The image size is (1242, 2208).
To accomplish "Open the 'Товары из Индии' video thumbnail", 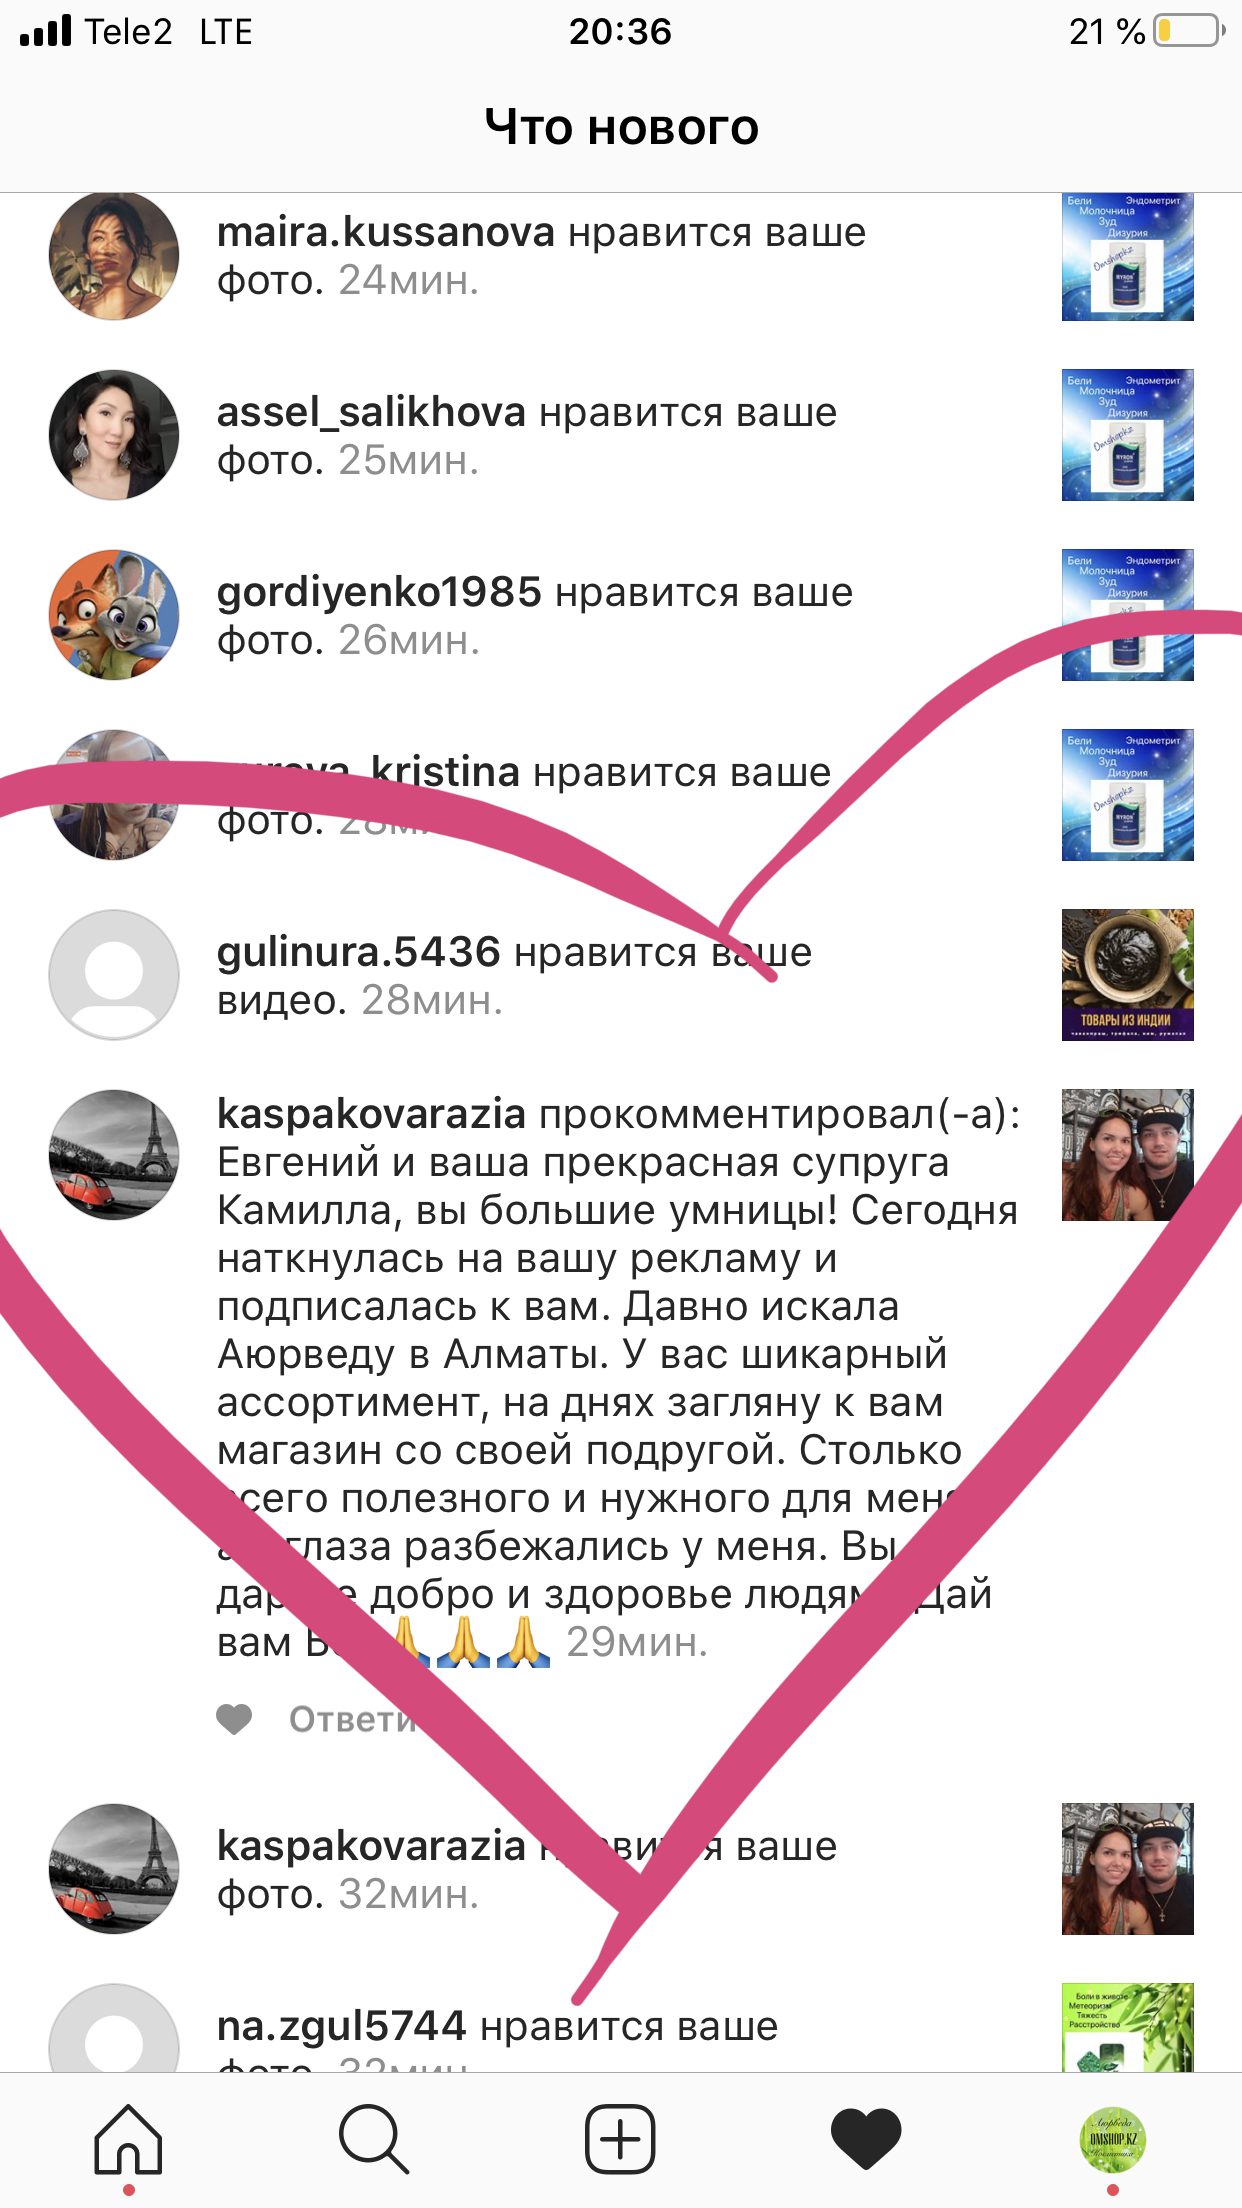I will pyautogui.click(x=1128, y=975).
